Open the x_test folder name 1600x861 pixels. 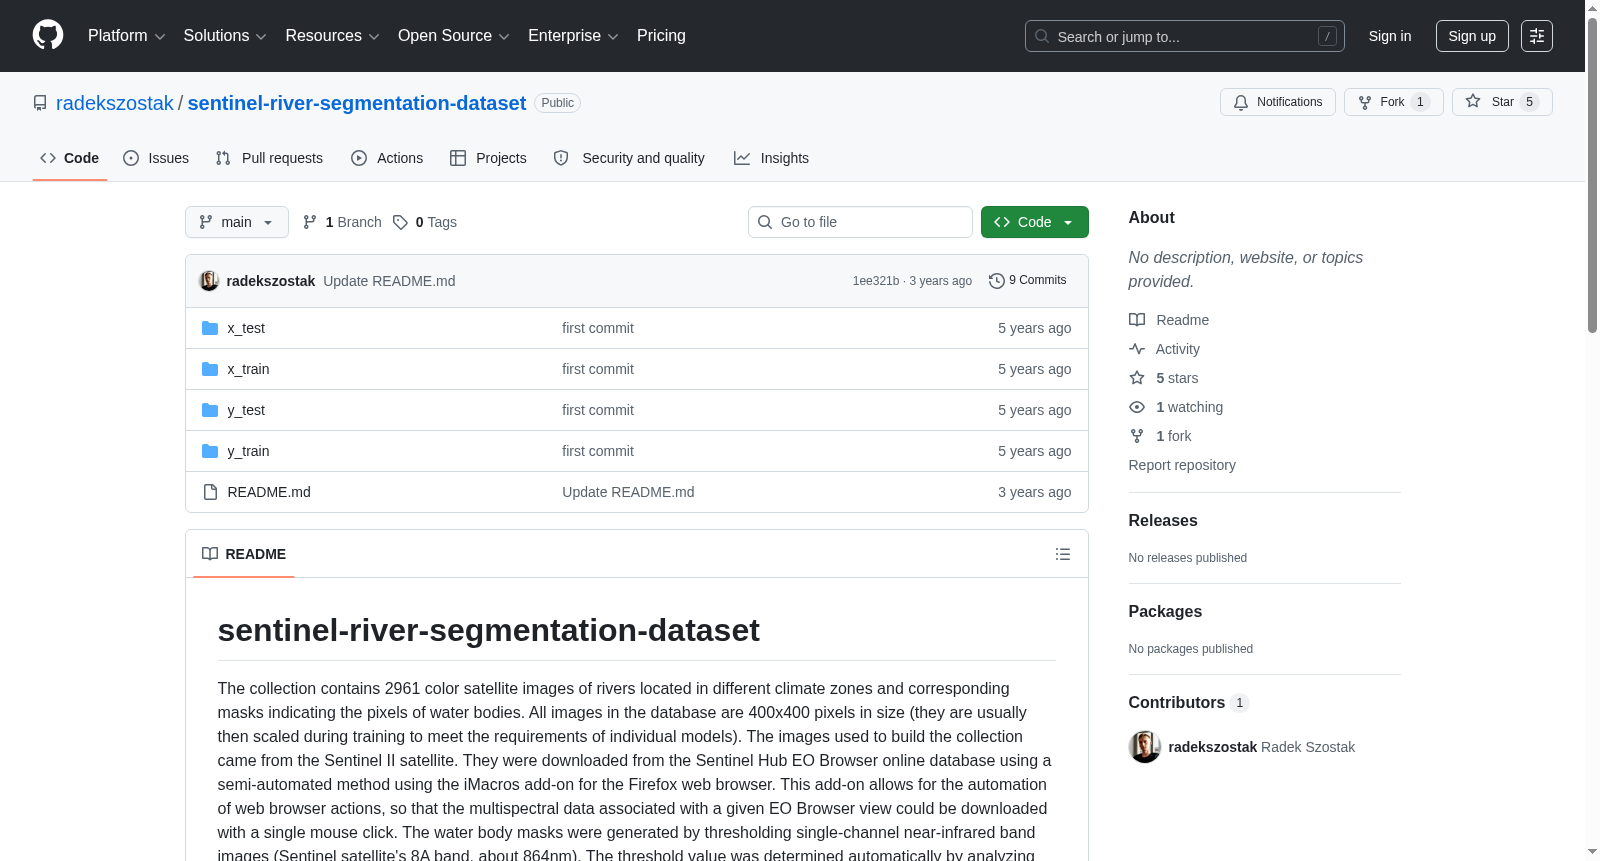246,328
